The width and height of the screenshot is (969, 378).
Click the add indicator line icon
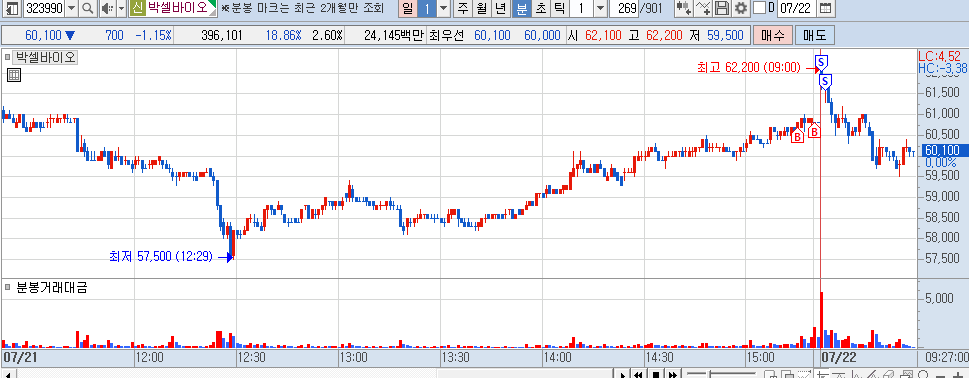703,9
